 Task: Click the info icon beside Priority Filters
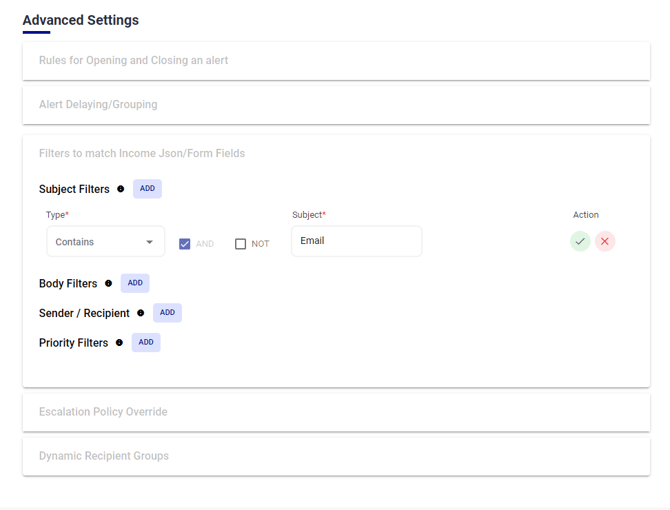point(120,343)
